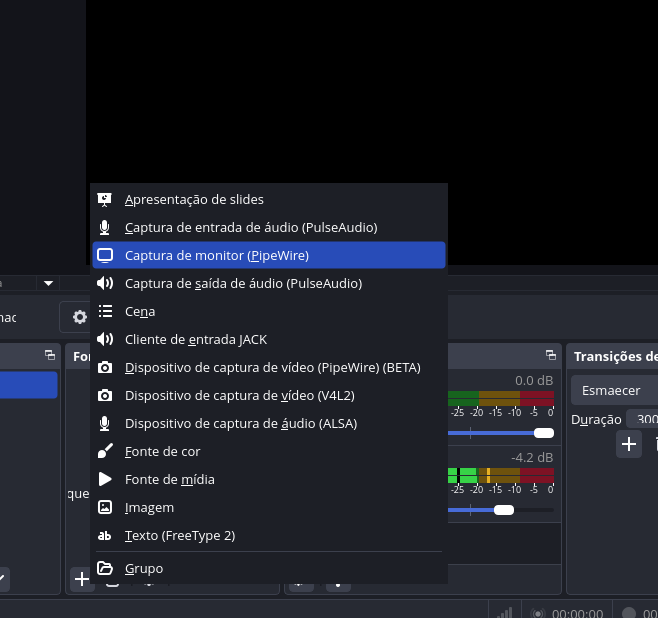Click the slideshow presentation icon

click(104, 200)
